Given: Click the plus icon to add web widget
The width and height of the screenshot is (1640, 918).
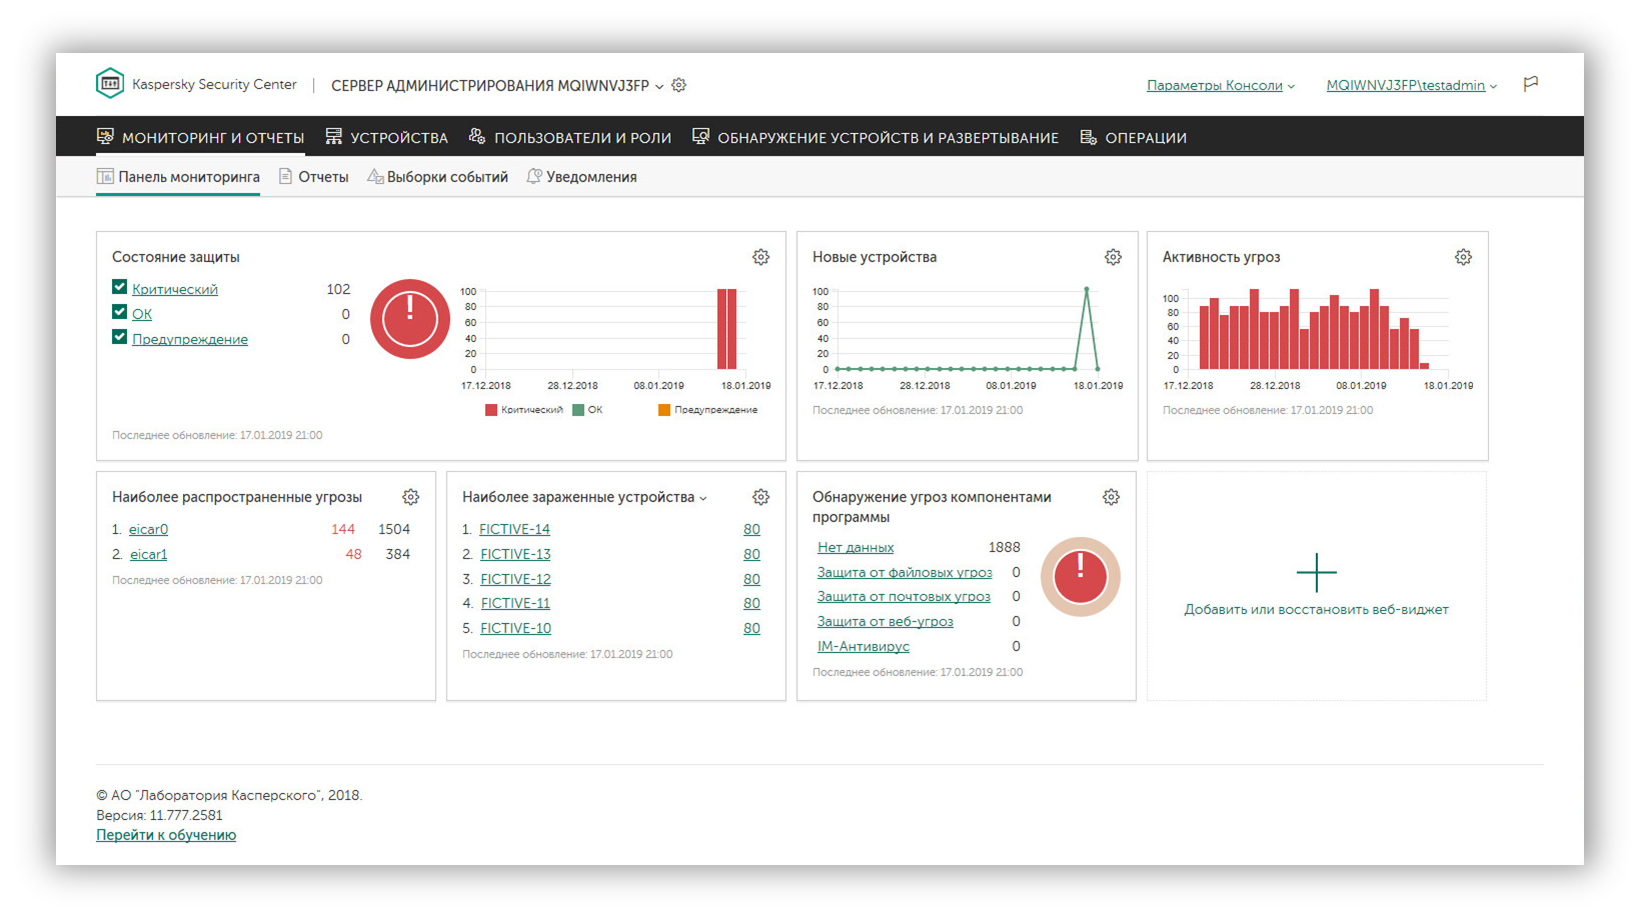Looking at the screenshot, I should click(x=1316, y=573).
